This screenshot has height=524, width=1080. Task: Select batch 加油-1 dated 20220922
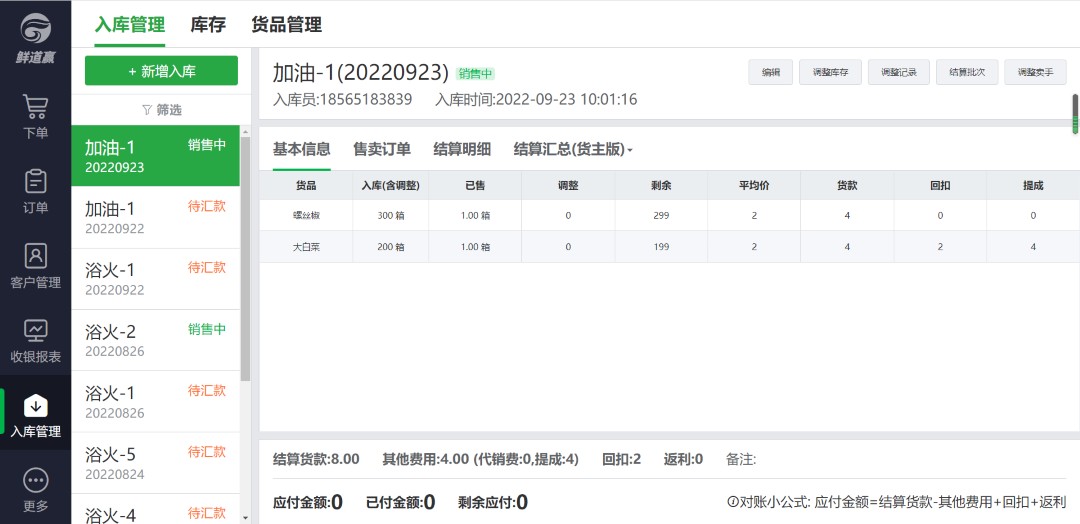(x=156, y=218)
